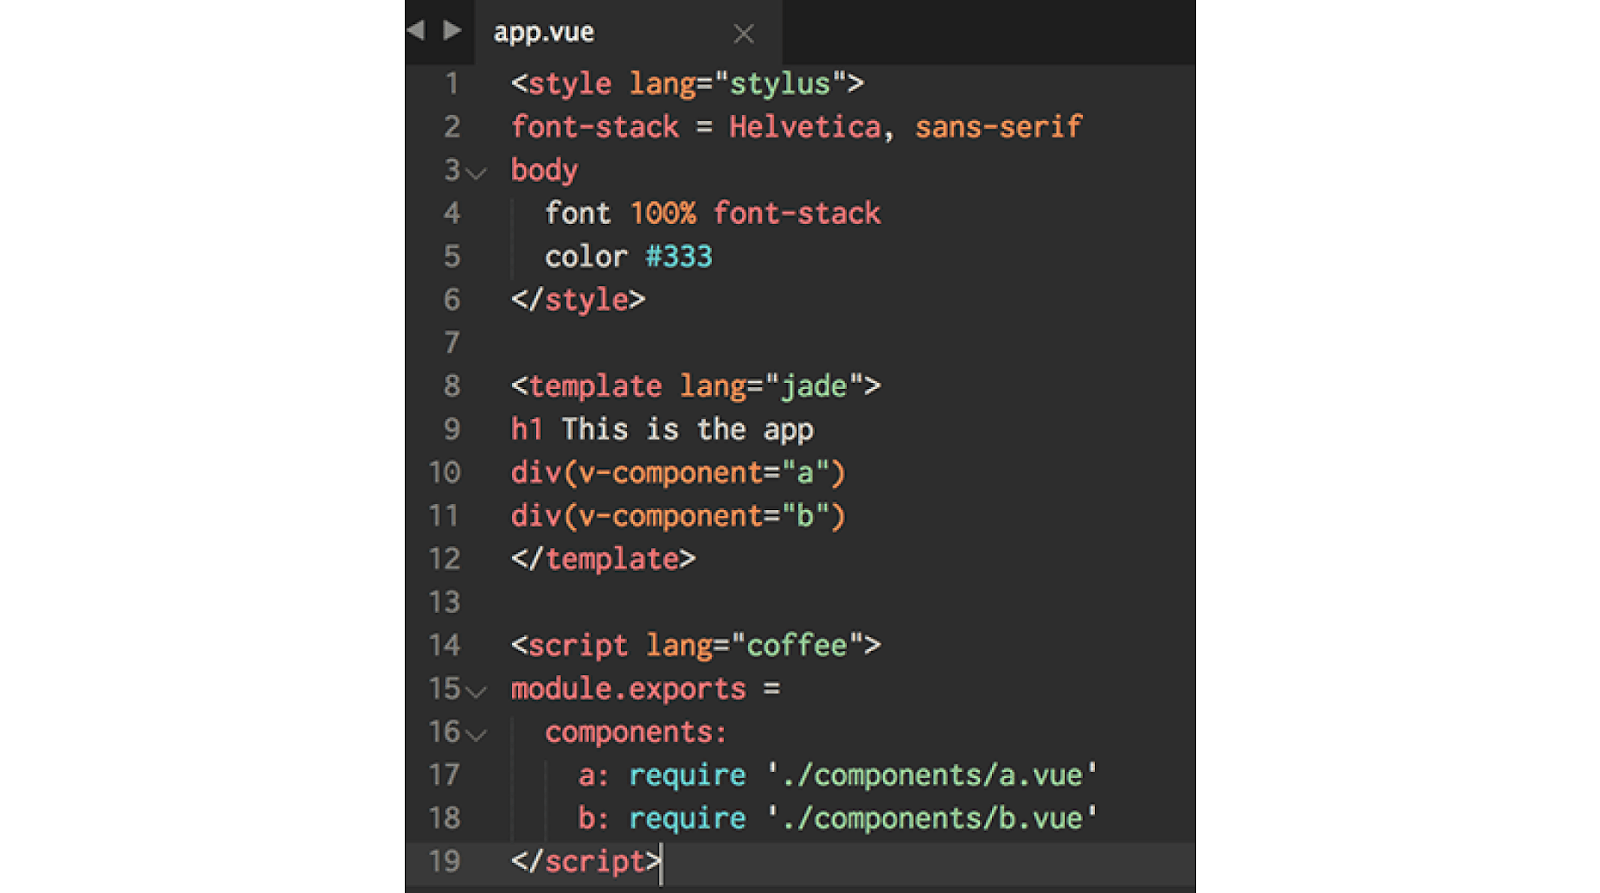This screenshot has width=1600, height=893.
Task: Click line number 19 in the gutter
Action: click(445, 861)
